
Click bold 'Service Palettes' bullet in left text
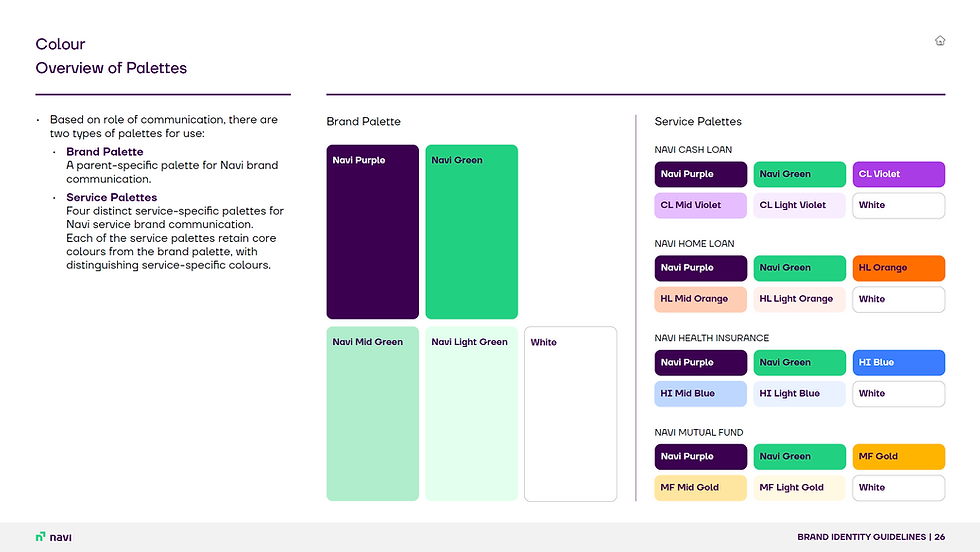point(112,198)
